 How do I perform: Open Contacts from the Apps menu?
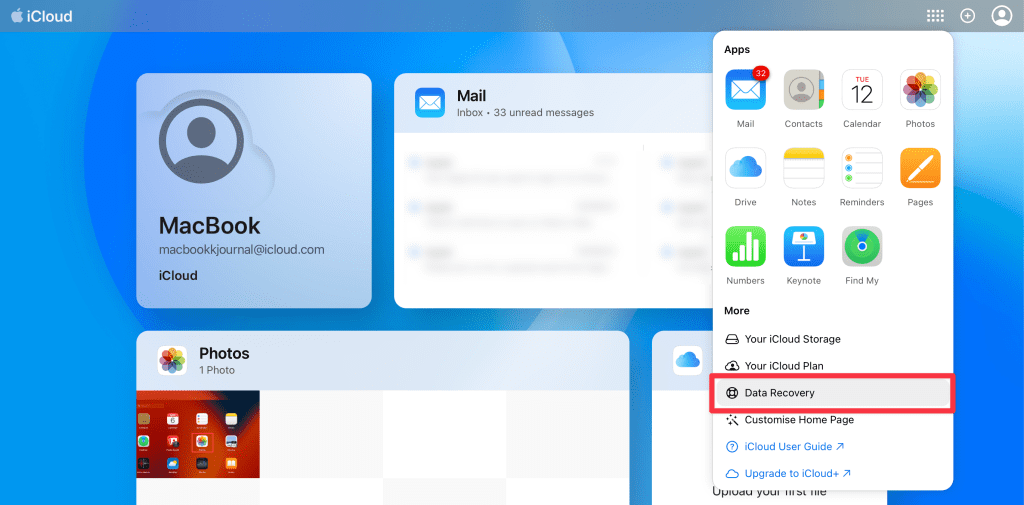pyautogui.click(x=803, y=90)
